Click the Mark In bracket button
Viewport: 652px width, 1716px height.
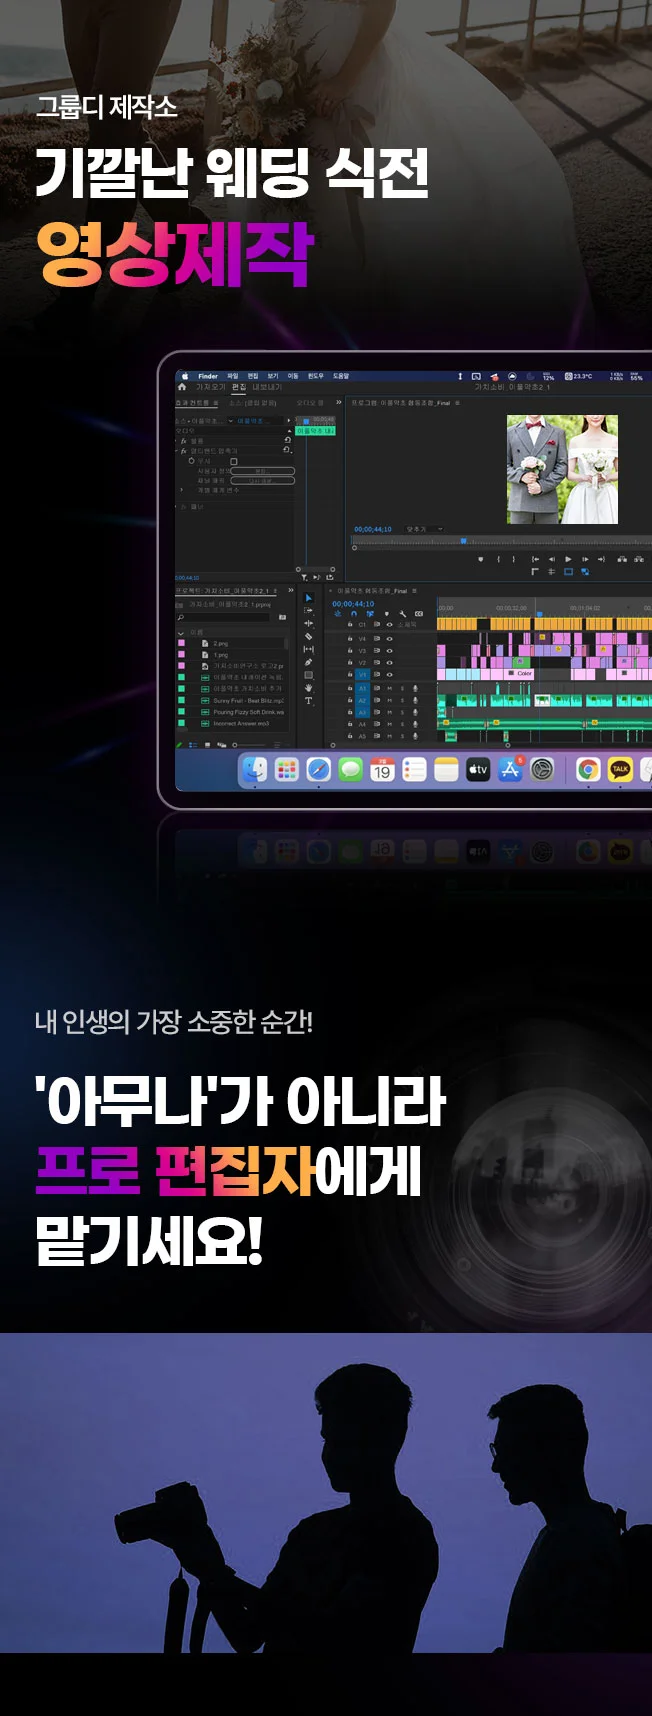499,559
